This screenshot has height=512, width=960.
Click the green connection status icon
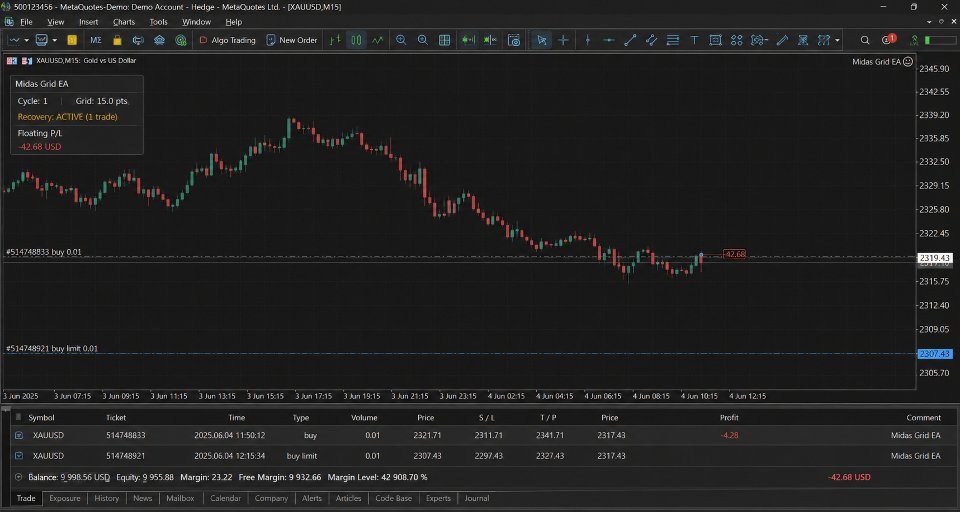click(914, 40)
